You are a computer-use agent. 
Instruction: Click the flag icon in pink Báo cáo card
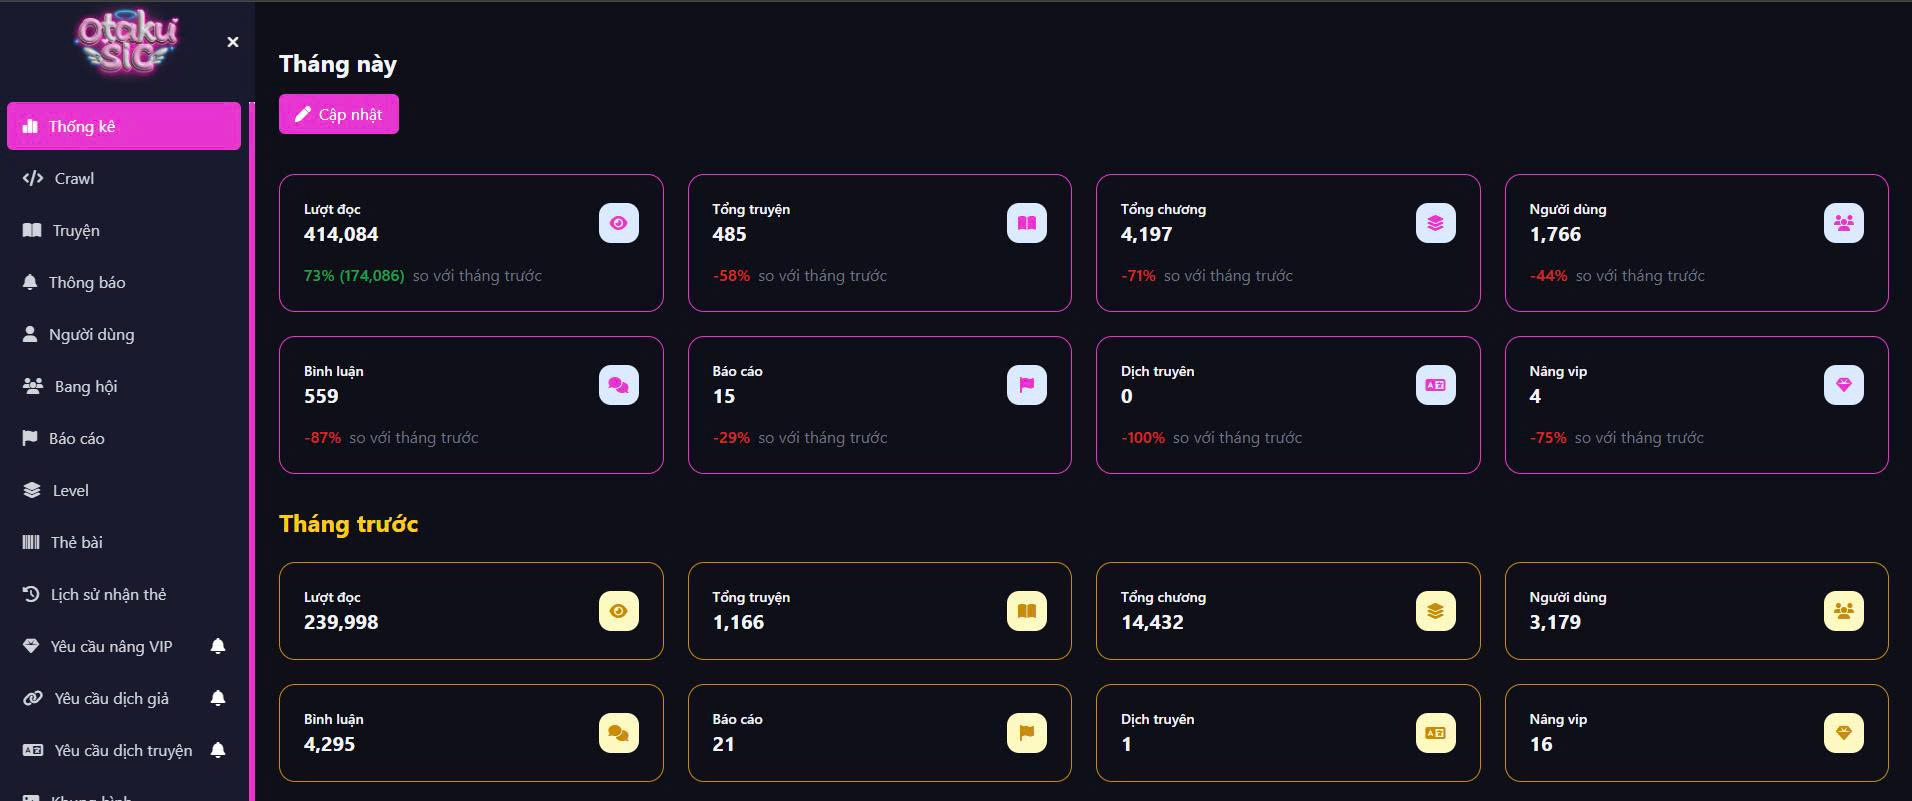1026,385
